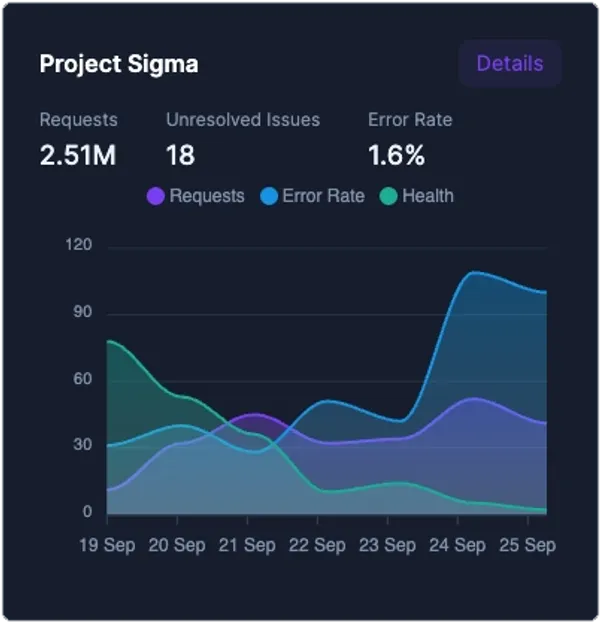Click the 20 Sep axis label
600x622 pixels.
(177, 546)
